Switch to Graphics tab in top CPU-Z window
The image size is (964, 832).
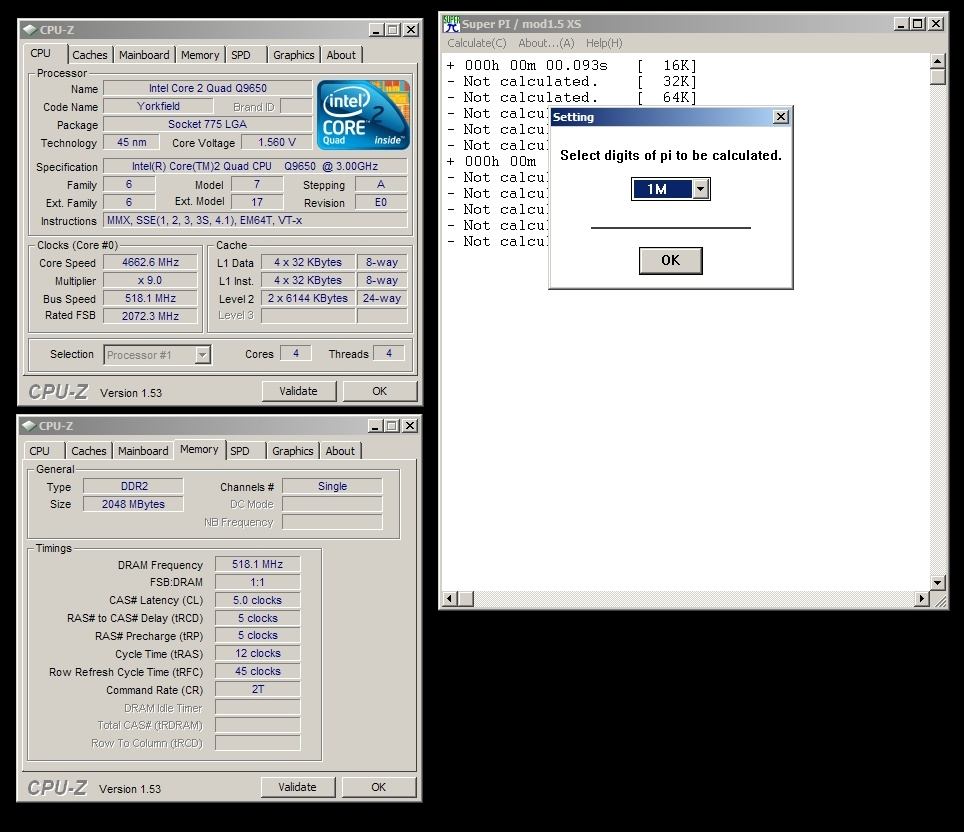pyautogui.click(x=293, y=55)
